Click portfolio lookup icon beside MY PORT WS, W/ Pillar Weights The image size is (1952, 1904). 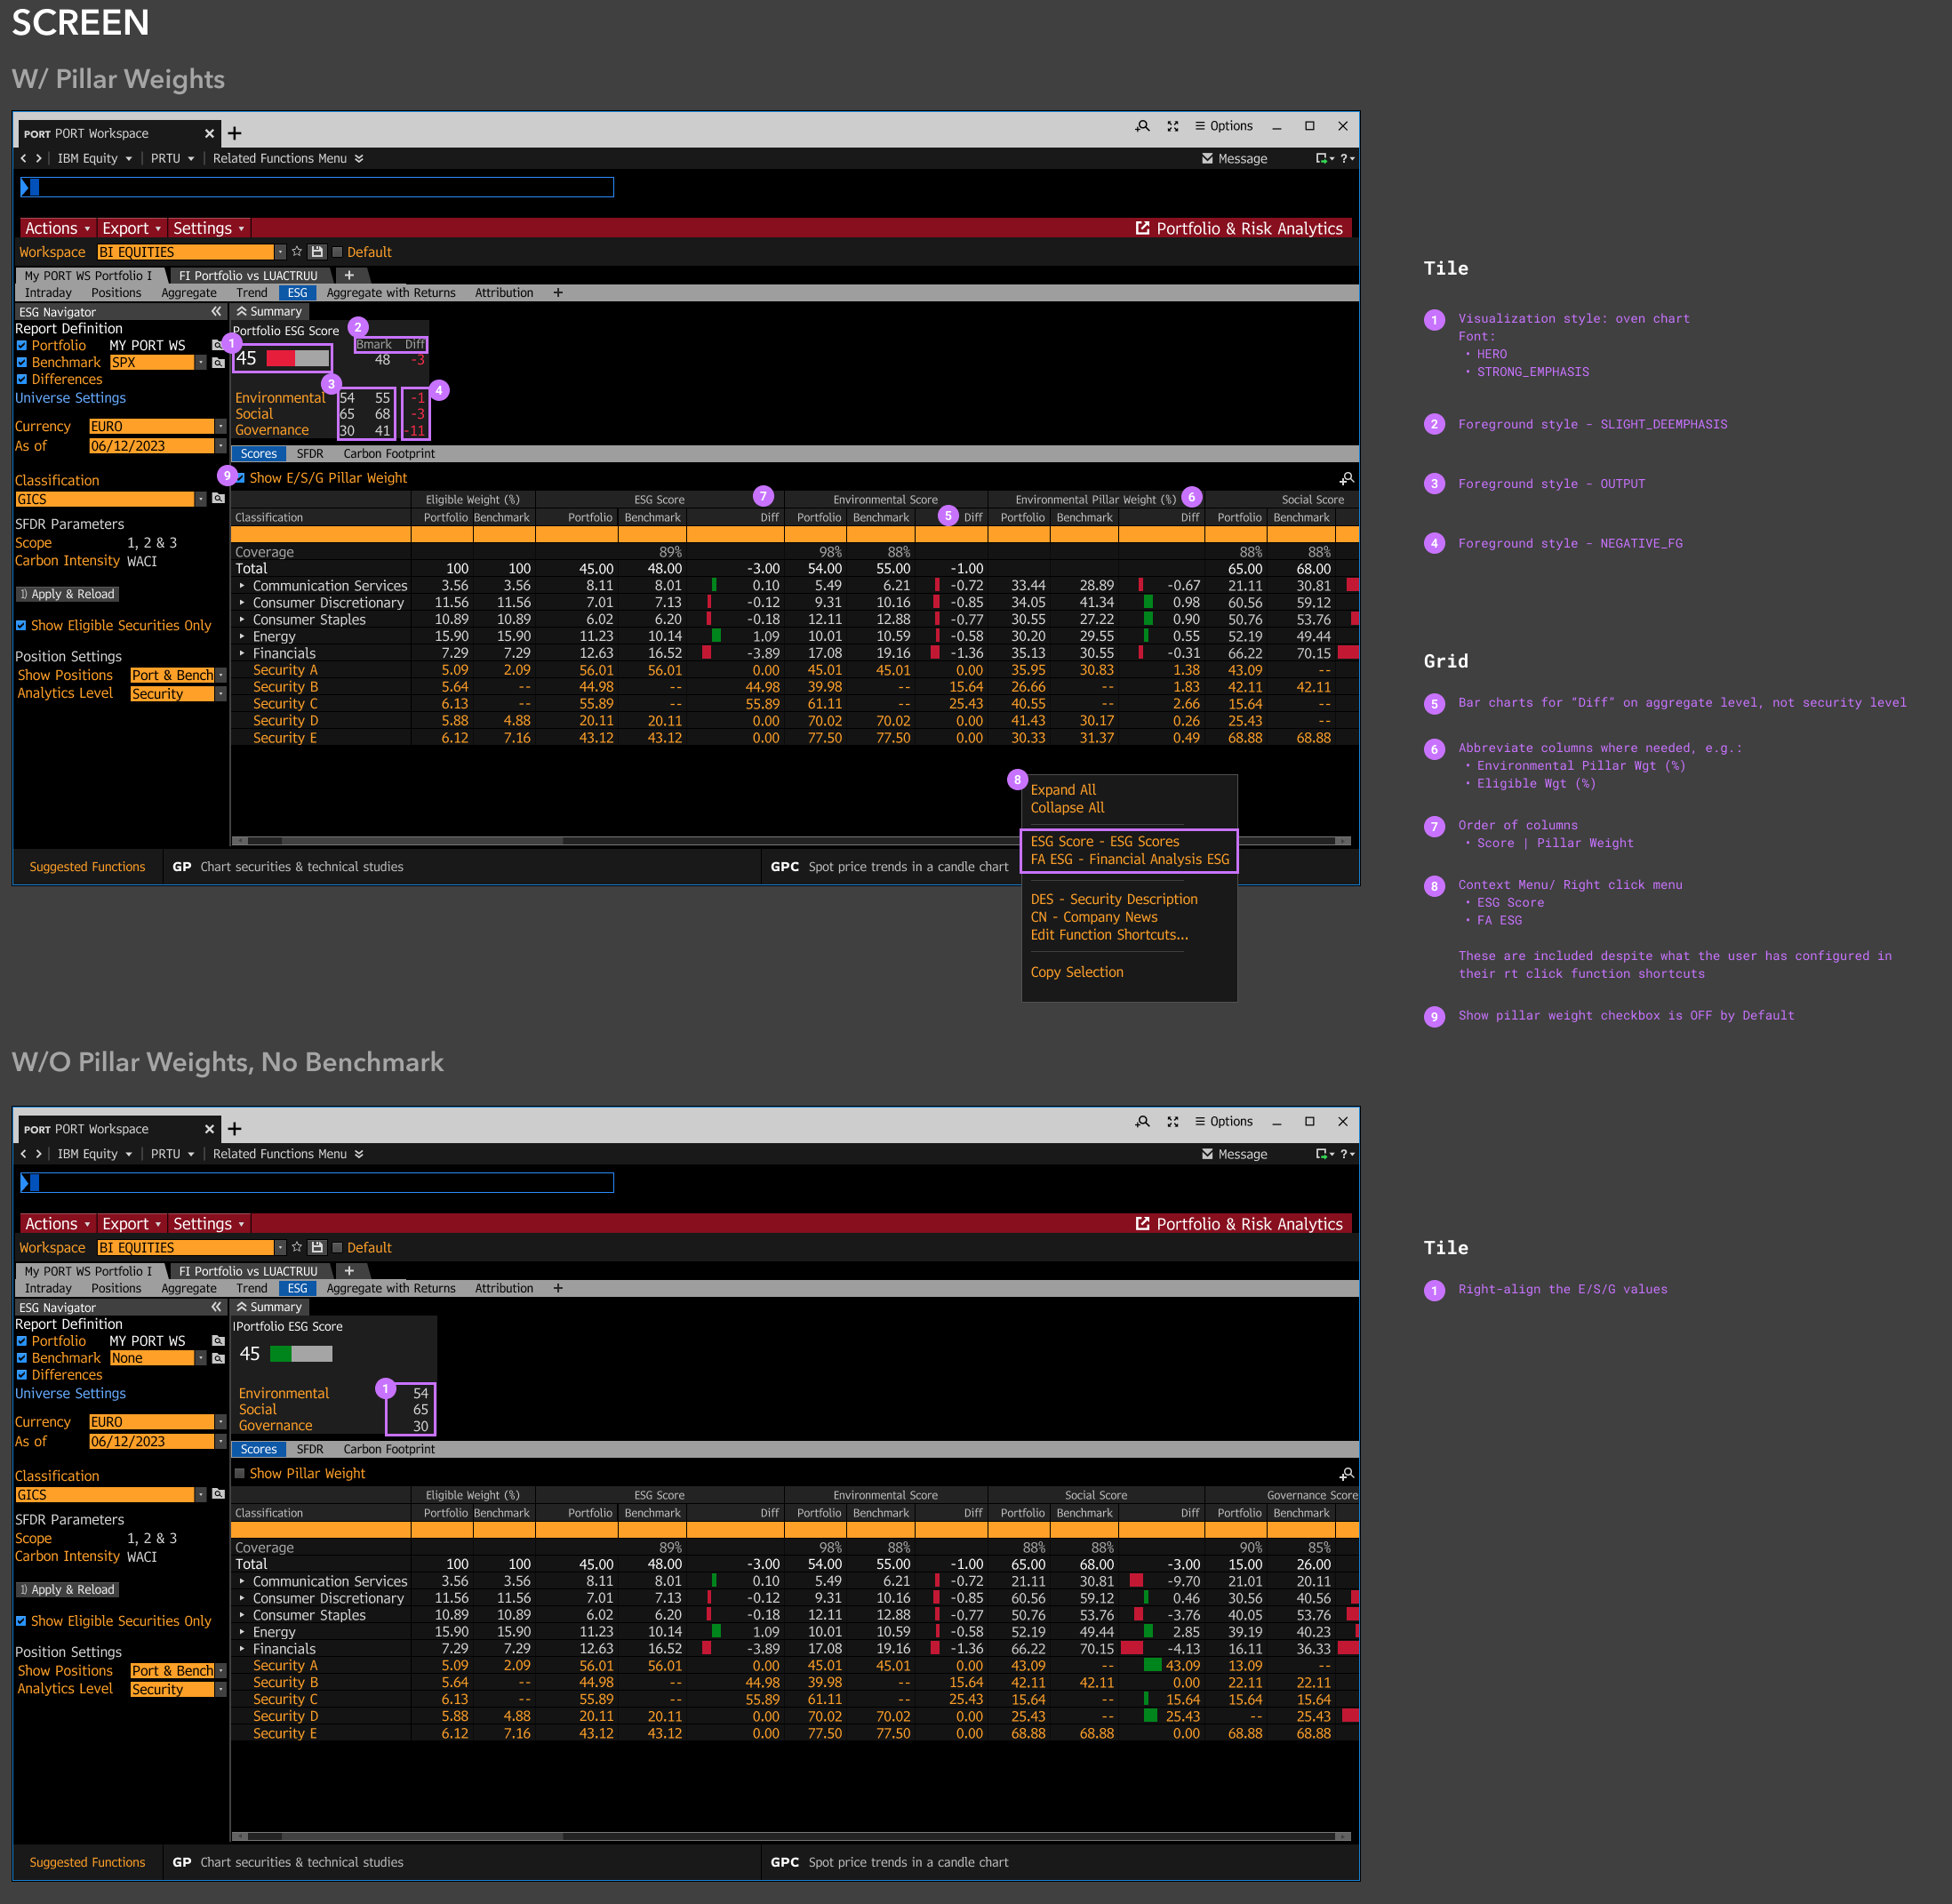click(x=218, y=345)
